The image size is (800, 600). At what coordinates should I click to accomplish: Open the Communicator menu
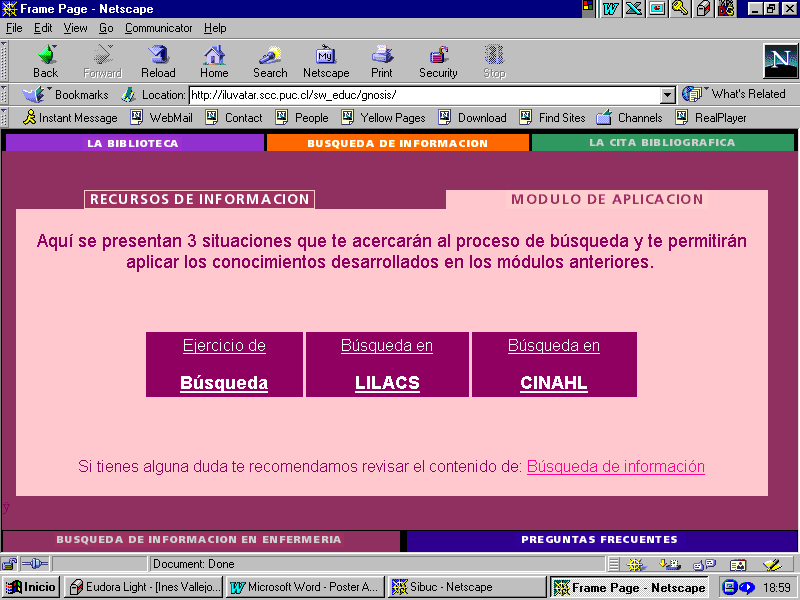coord(159,28)
